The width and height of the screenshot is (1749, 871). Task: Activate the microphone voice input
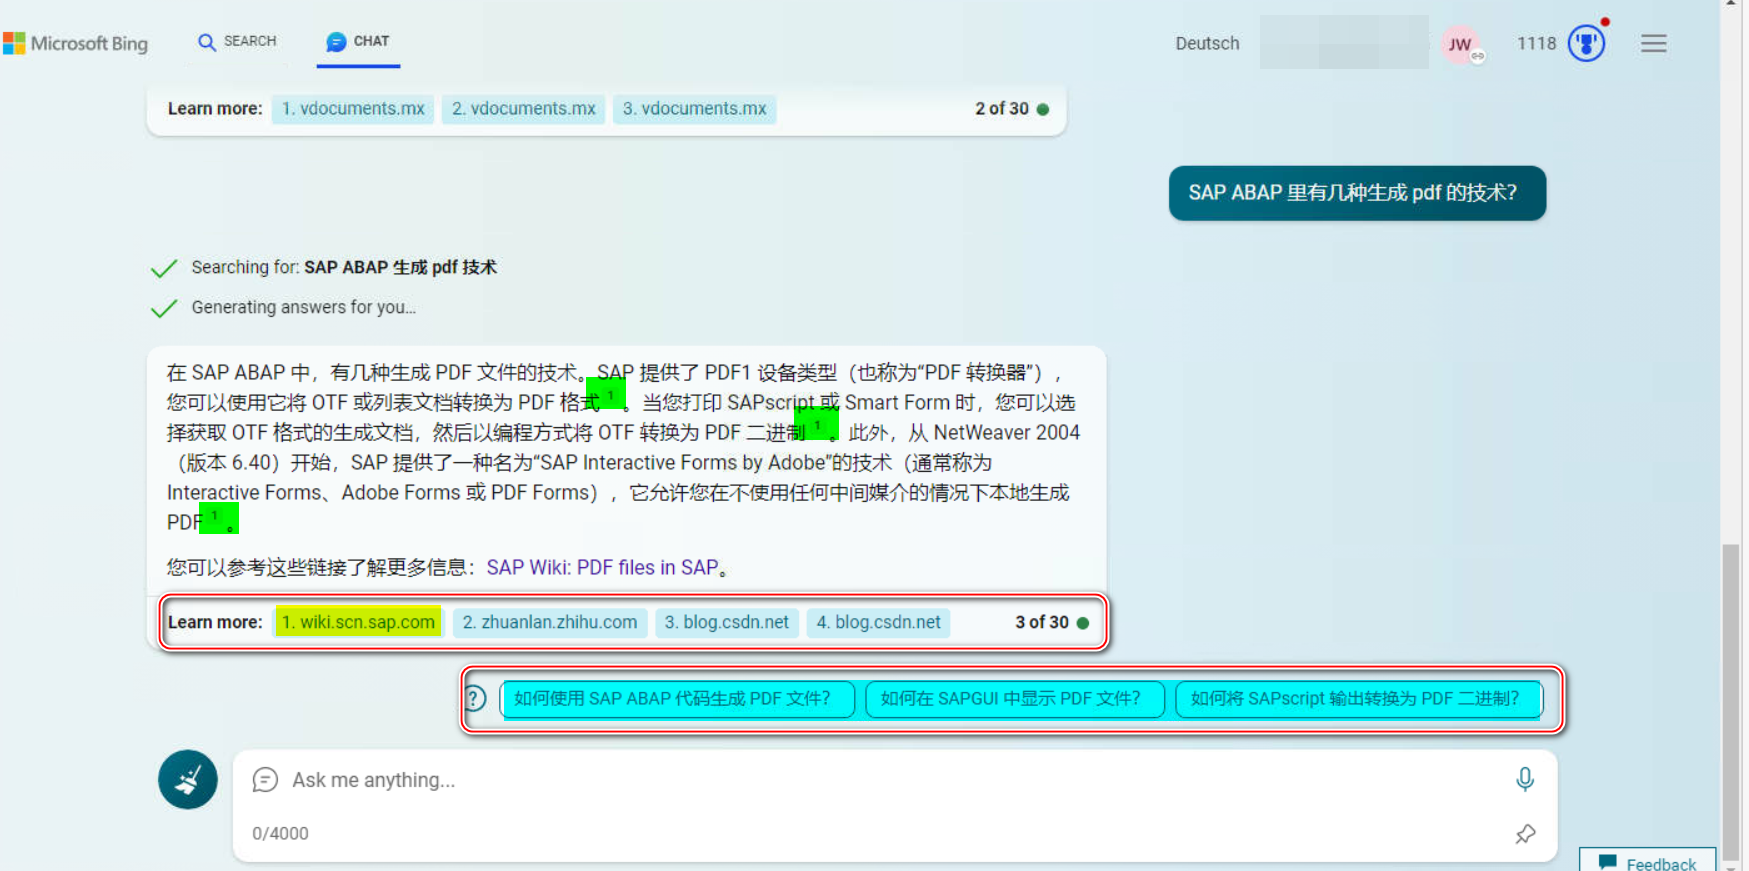[1525, 779]
